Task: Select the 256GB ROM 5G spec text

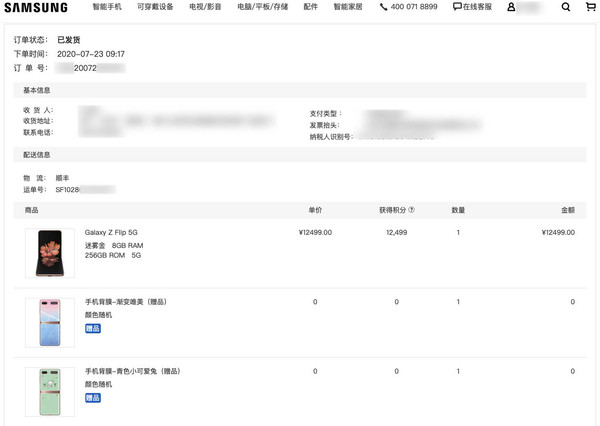Action: [x=113, y=255]
